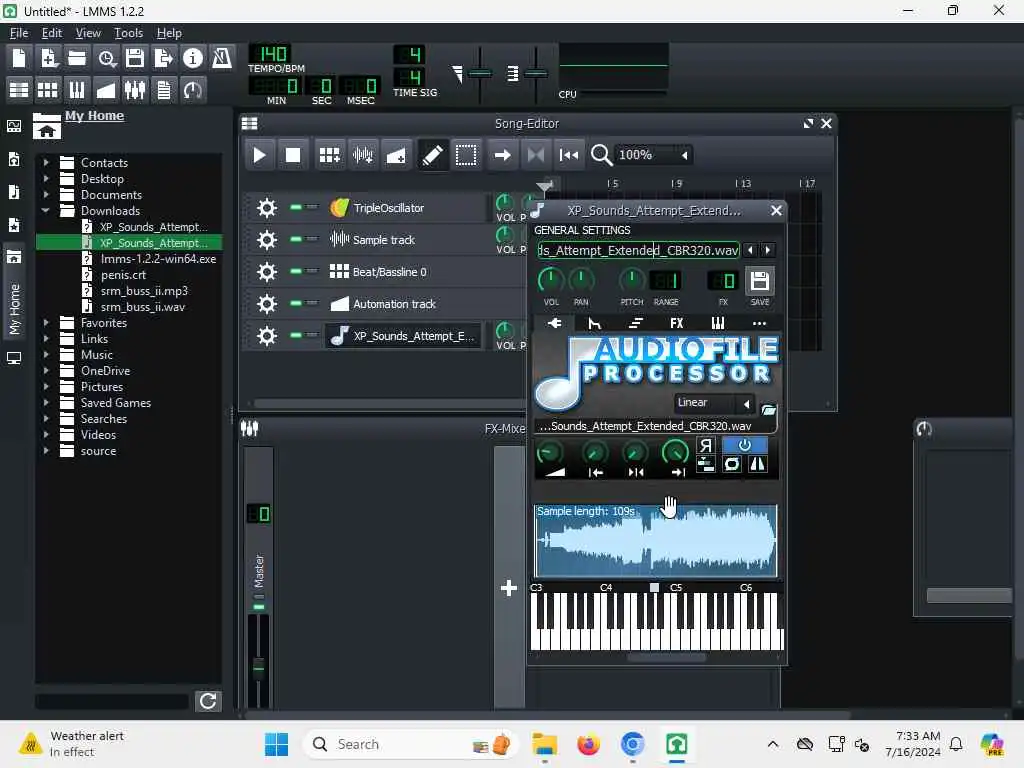
Task: Expand the source folder
Action: coord(46,451)
